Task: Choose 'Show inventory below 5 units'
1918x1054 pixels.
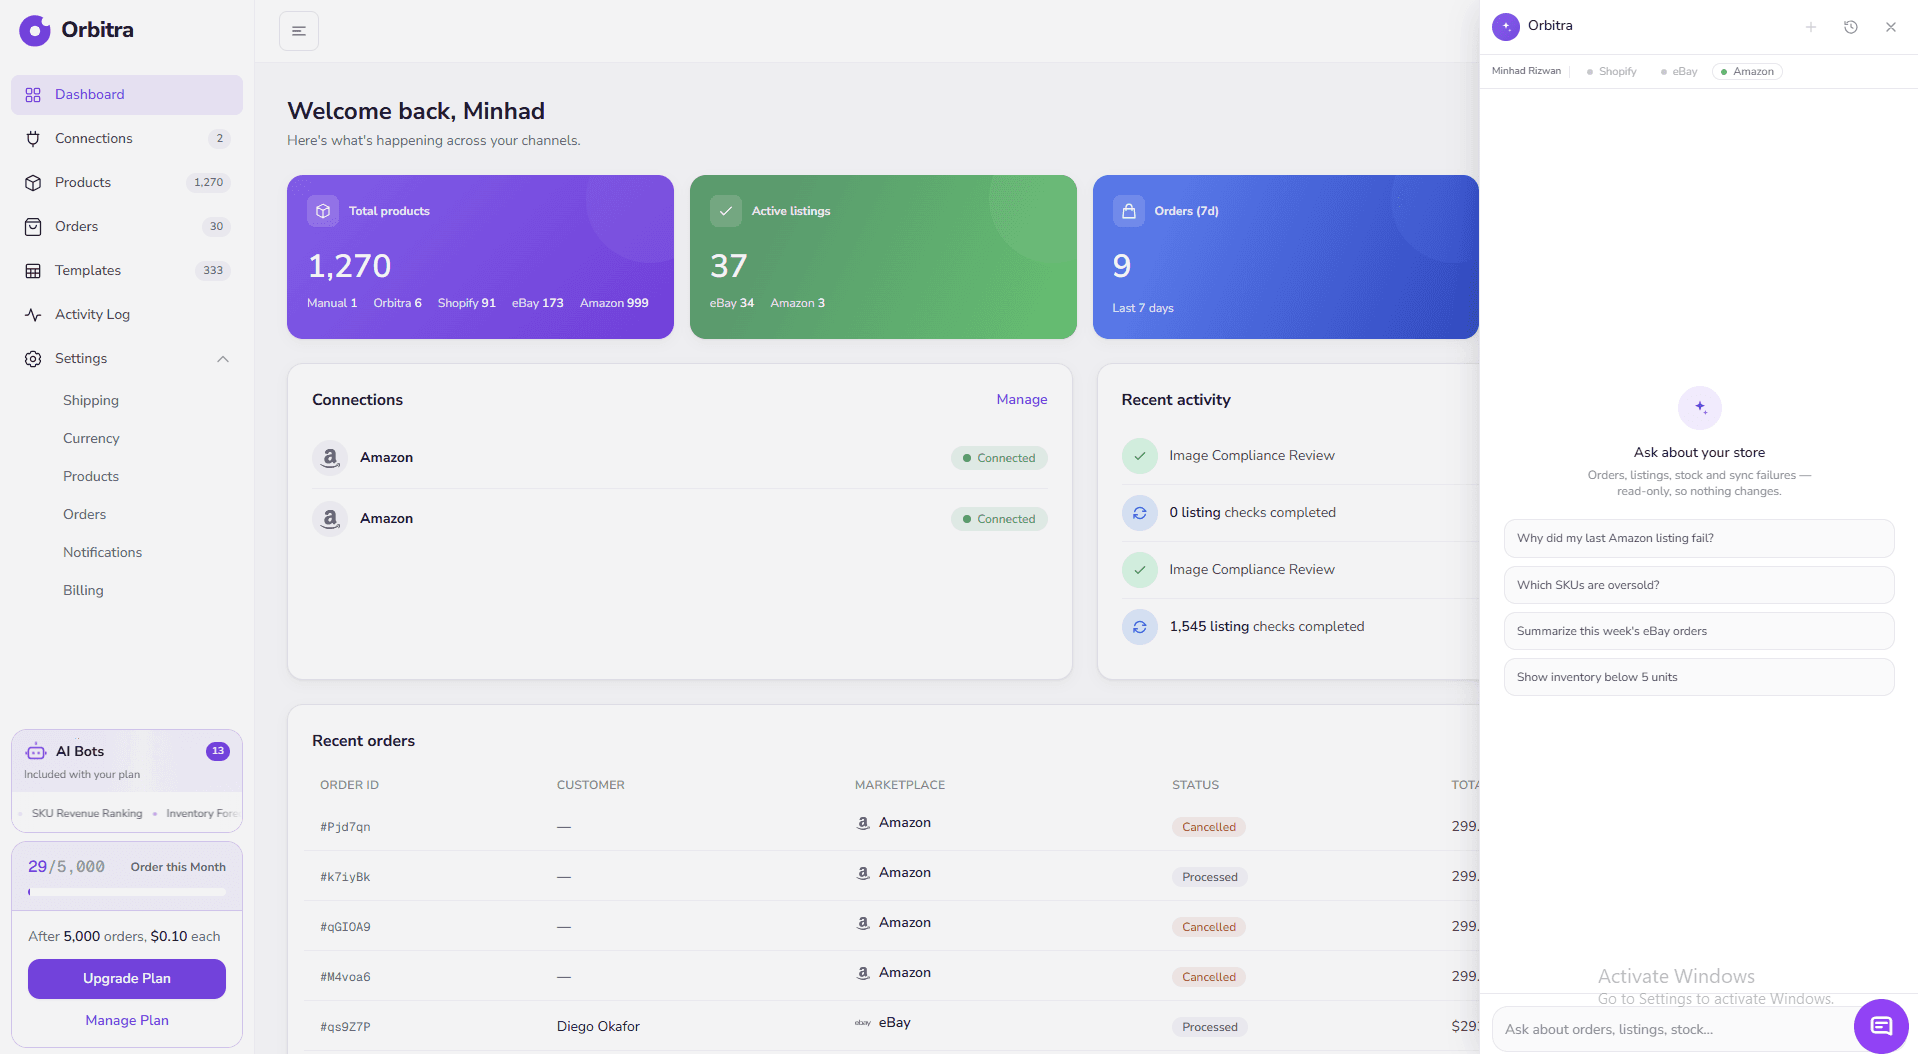Action: pyautogui.click(x=1699, y=677)
